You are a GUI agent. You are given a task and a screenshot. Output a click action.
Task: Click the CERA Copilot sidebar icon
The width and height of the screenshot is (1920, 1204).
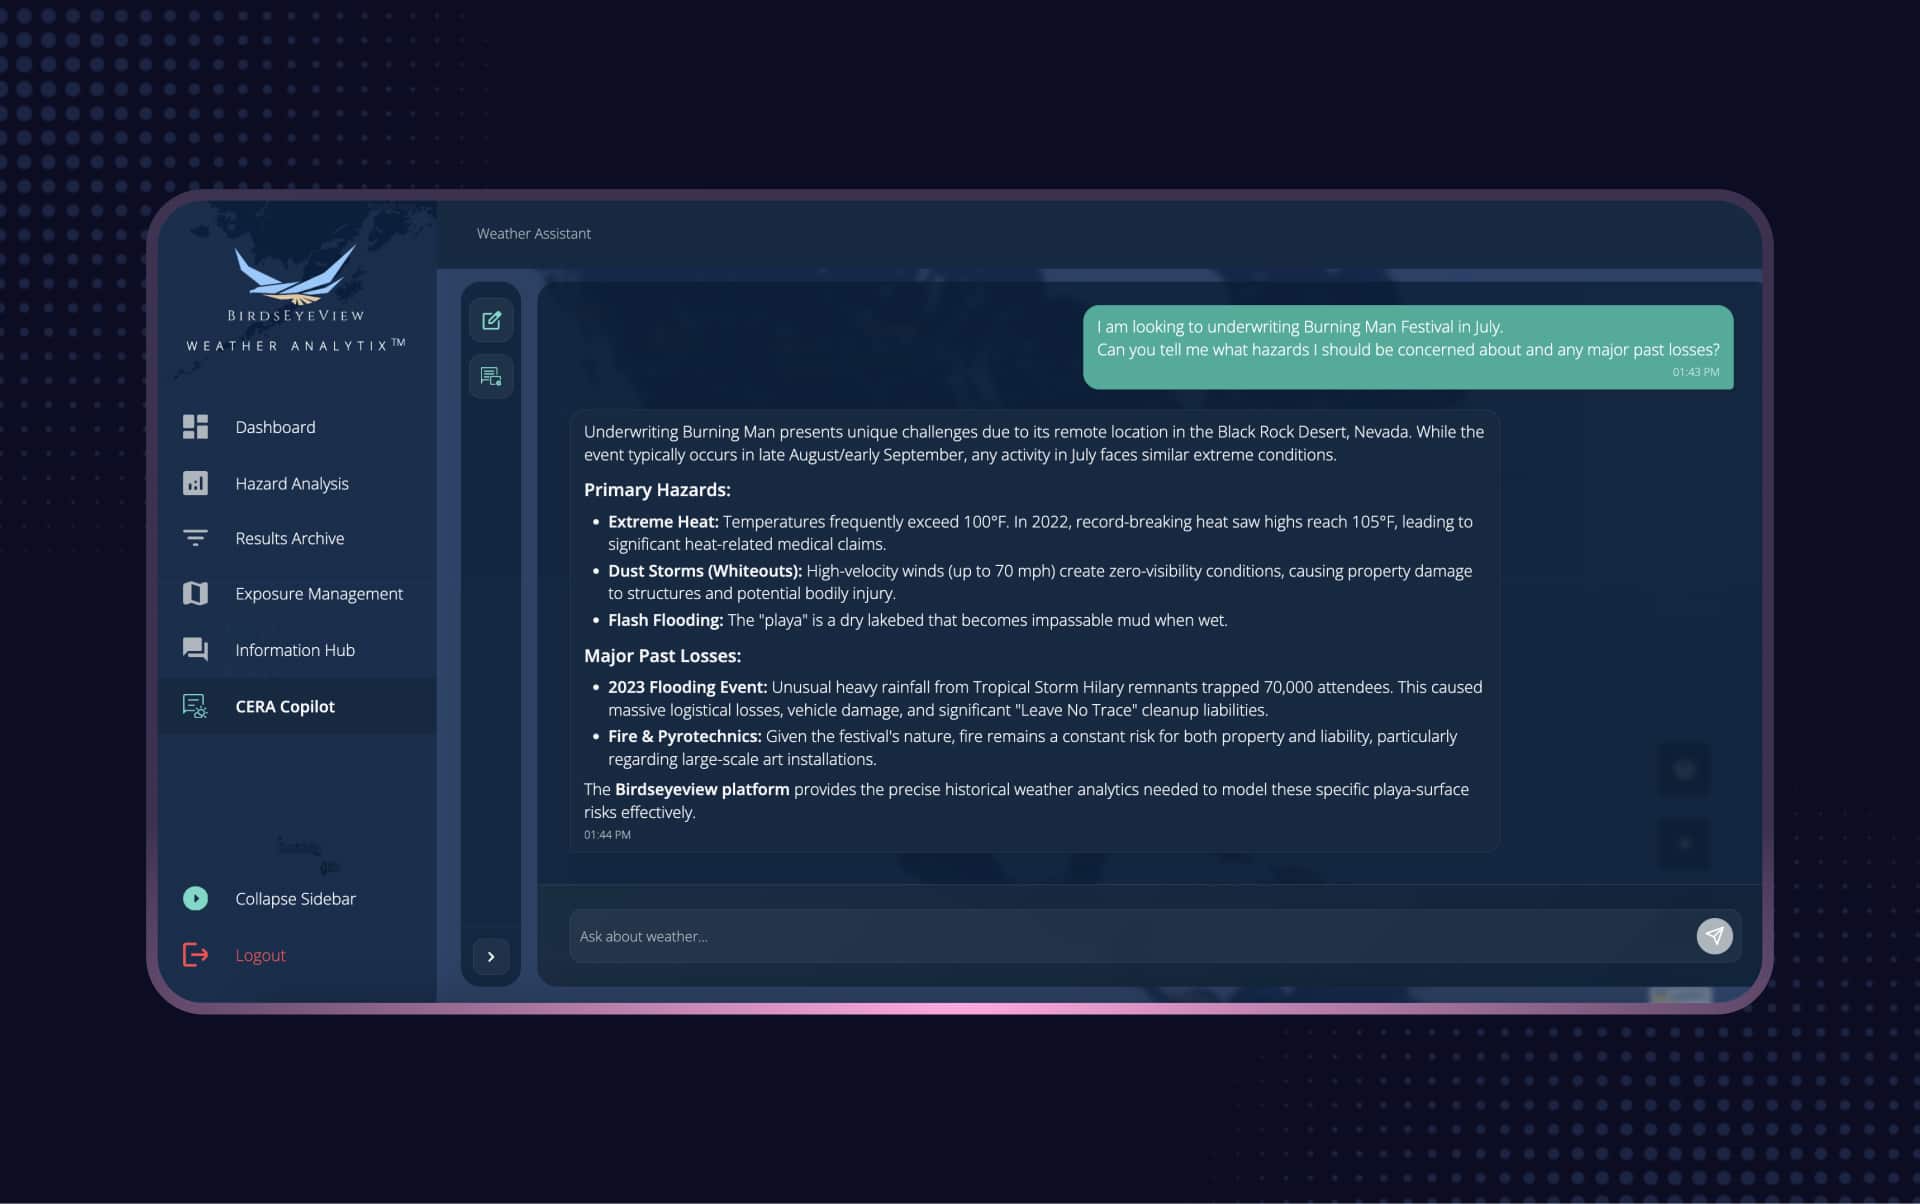195,706
